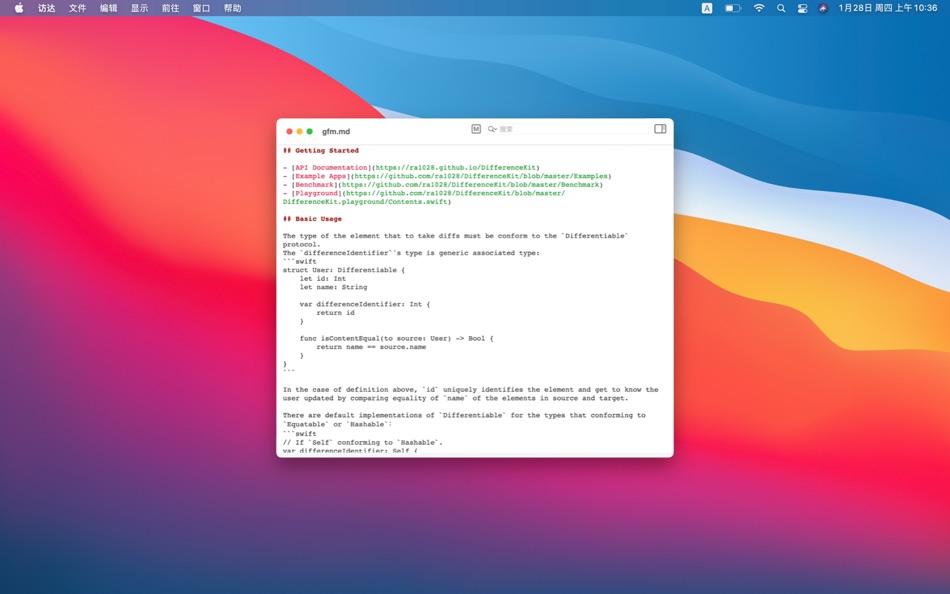
Task: Click the 'let id: Int' line
Action: 322,278
